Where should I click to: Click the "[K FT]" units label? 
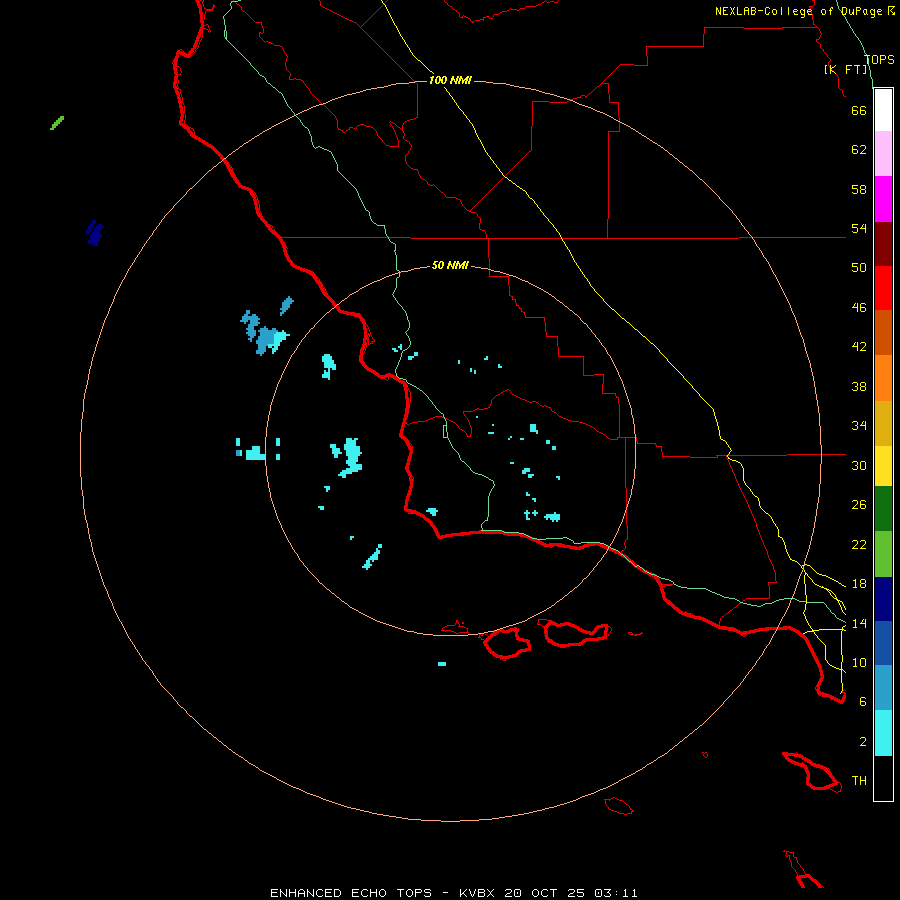point(846,69)
